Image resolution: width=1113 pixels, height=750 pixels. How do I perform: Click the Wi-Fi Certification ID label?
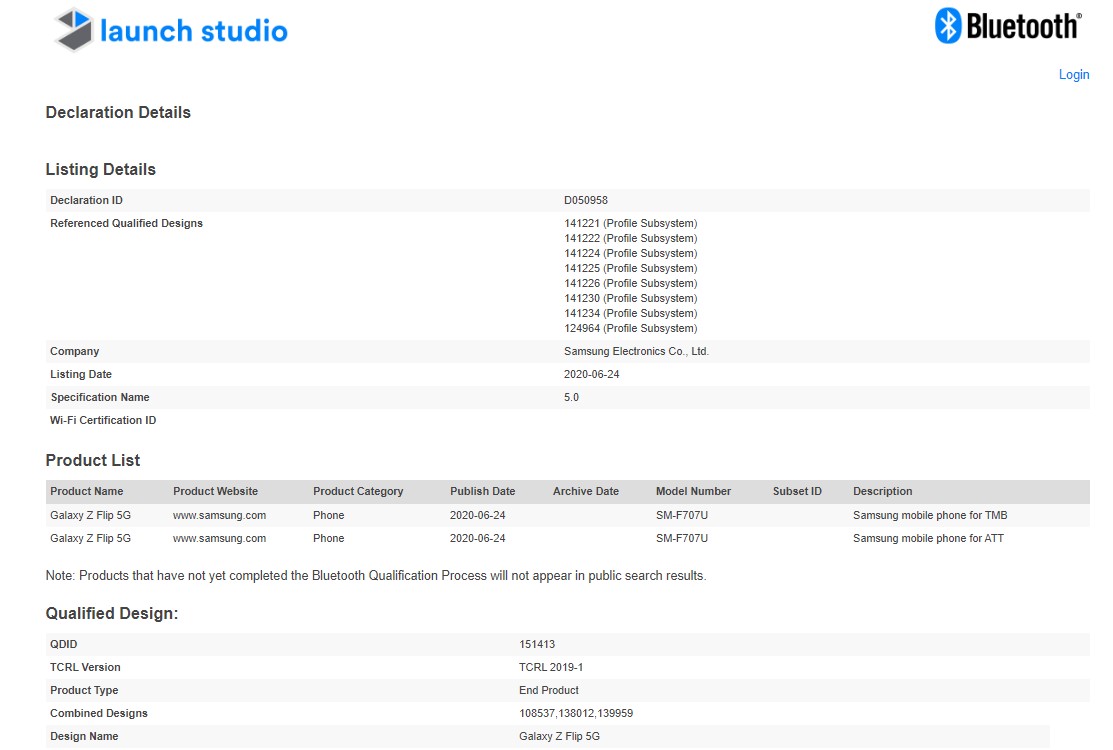[103, 420]
